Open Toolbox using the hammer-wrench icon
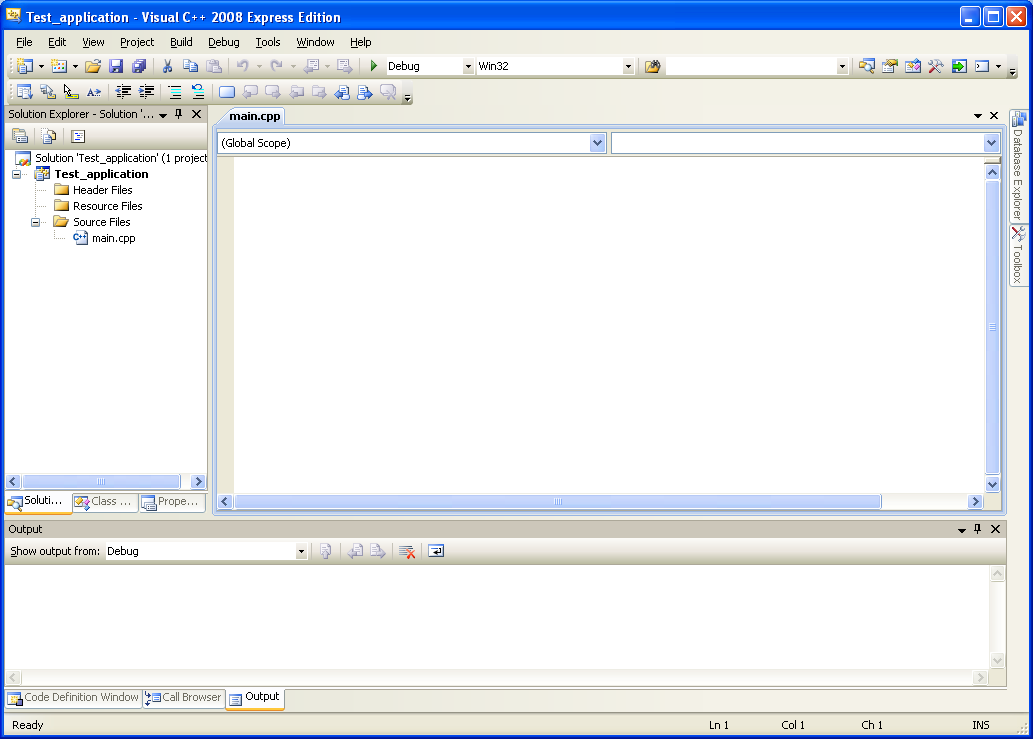This screenshot has height=739, width=1033. [935, 66]
